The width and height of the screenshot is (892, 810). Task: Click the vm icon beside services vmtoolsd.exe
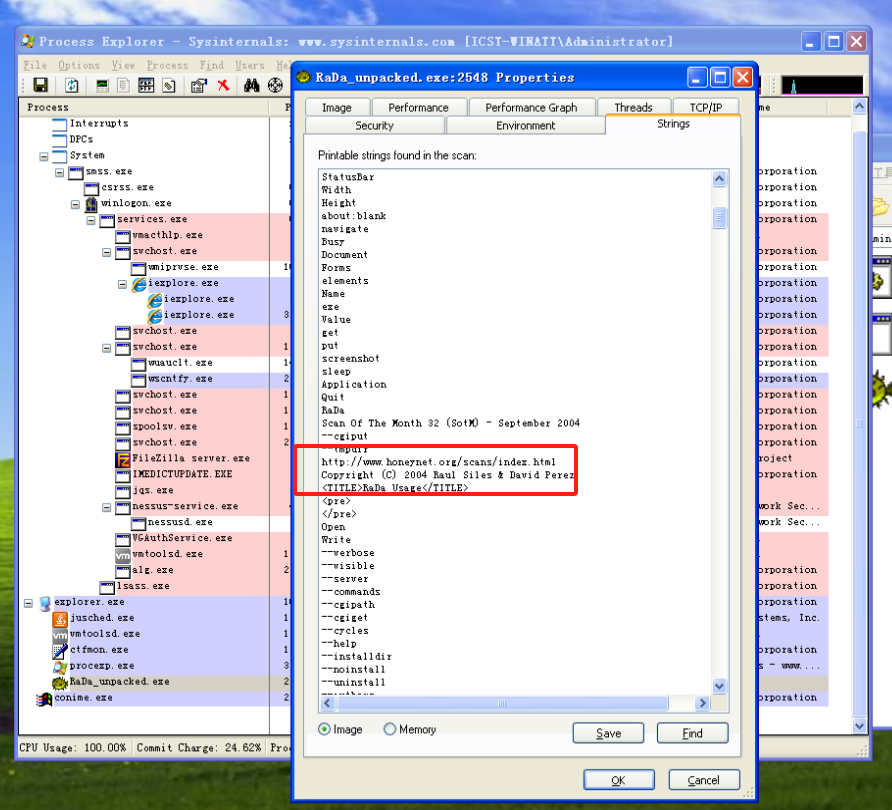pos(123,555)
